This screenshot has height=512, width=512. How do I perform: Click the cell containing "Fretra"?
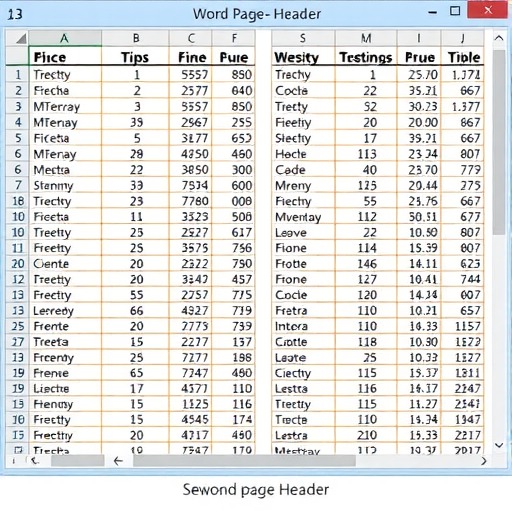(303, 311)
